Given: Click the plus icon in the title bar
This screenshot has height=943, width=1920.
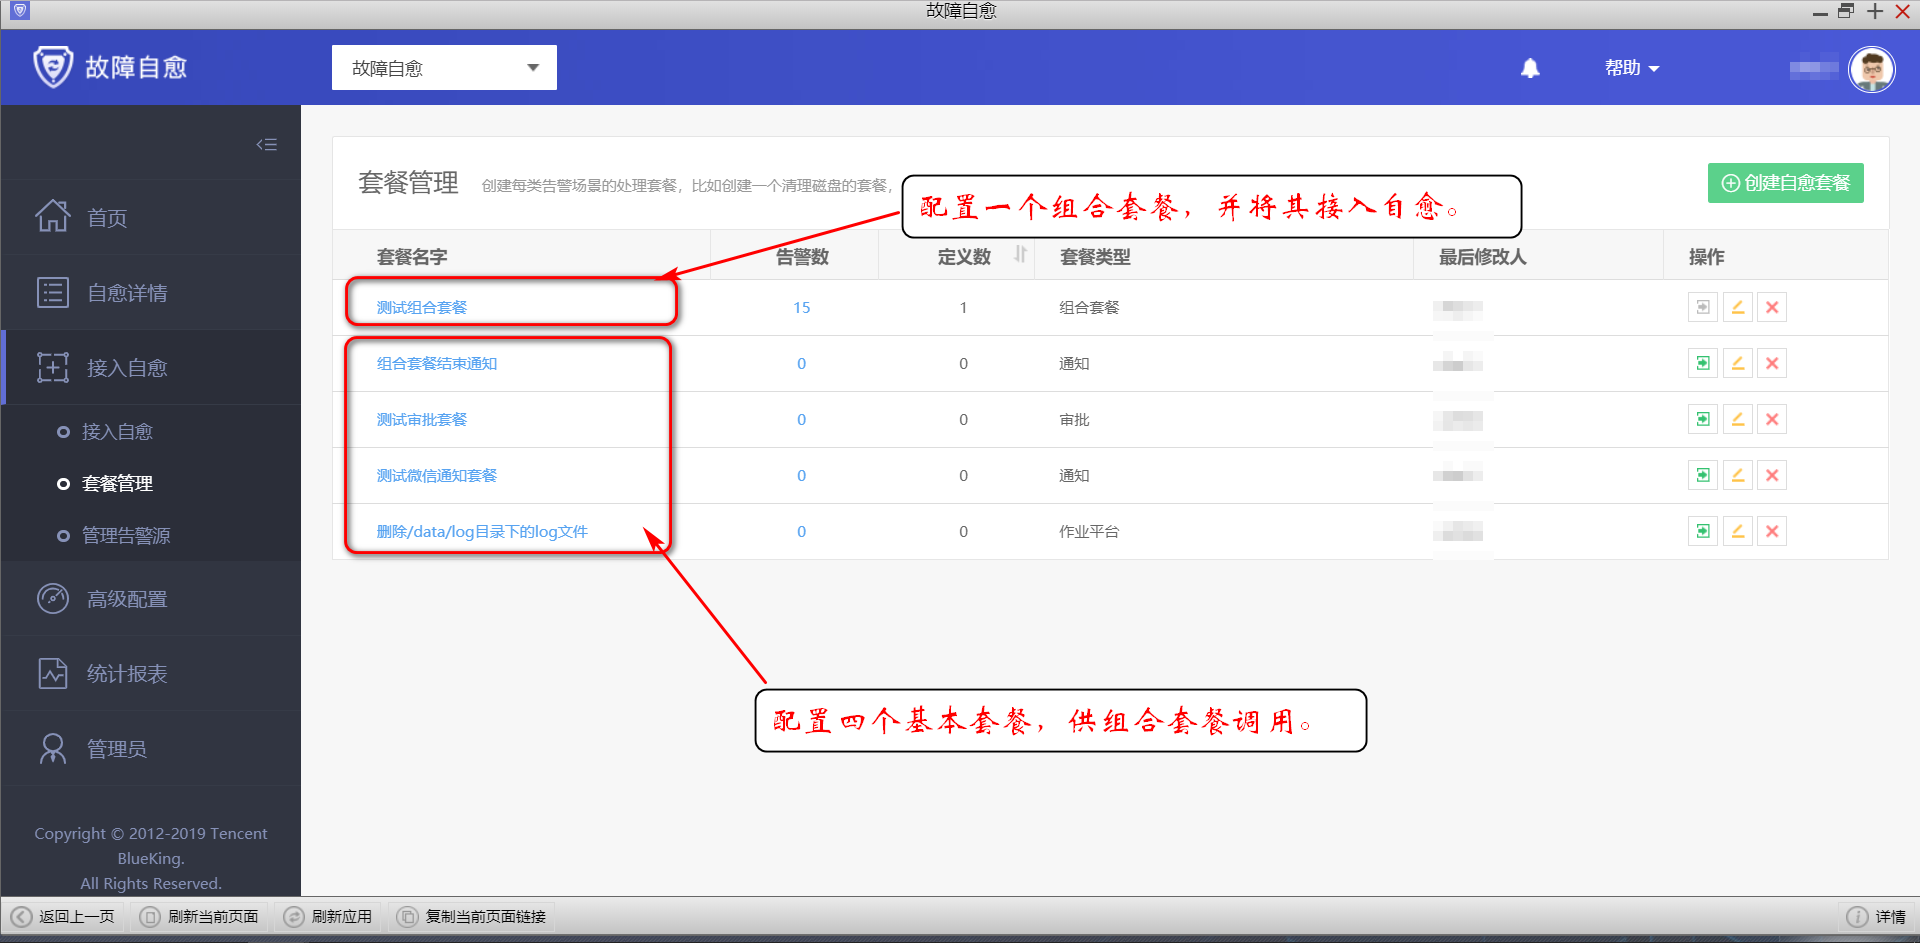Looking at the screenshot, I should click(x=1875, y=11).
